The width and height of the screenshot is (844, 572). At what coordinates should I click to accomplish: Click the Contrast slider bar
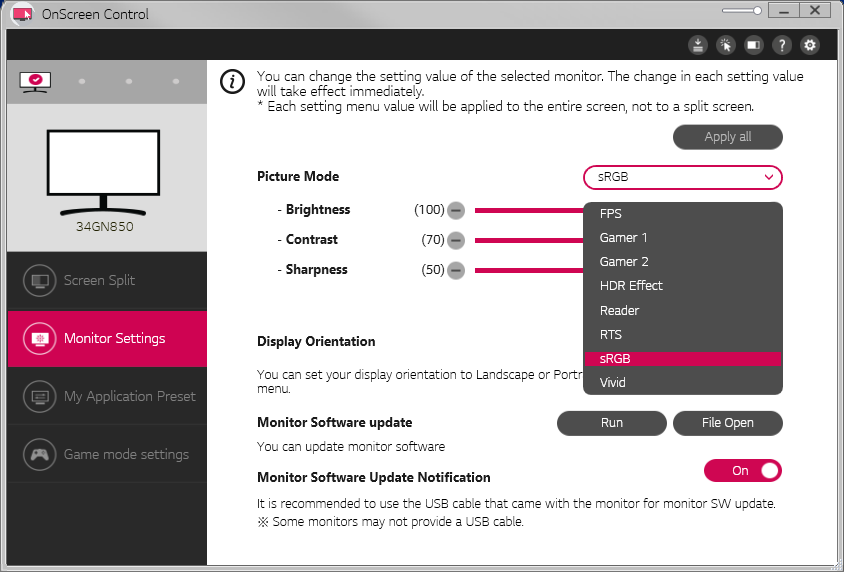point(529,241)
